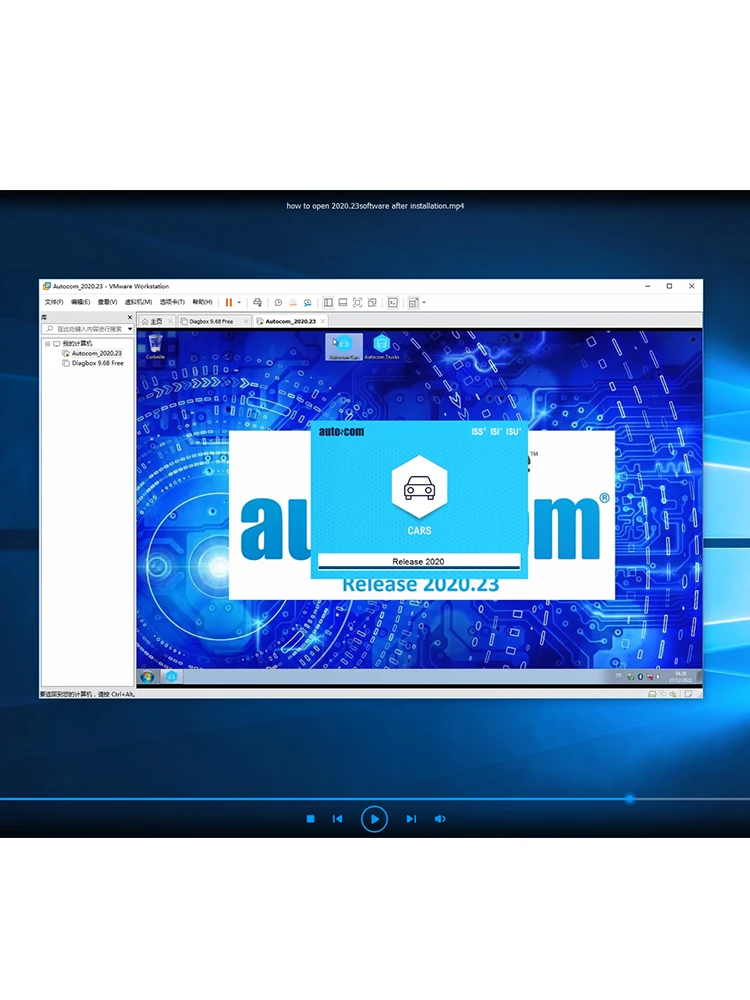Close the Diagbox 9.68 Free tab
750x1000 pixels.
pyautogui.click(x=246, y=321)
